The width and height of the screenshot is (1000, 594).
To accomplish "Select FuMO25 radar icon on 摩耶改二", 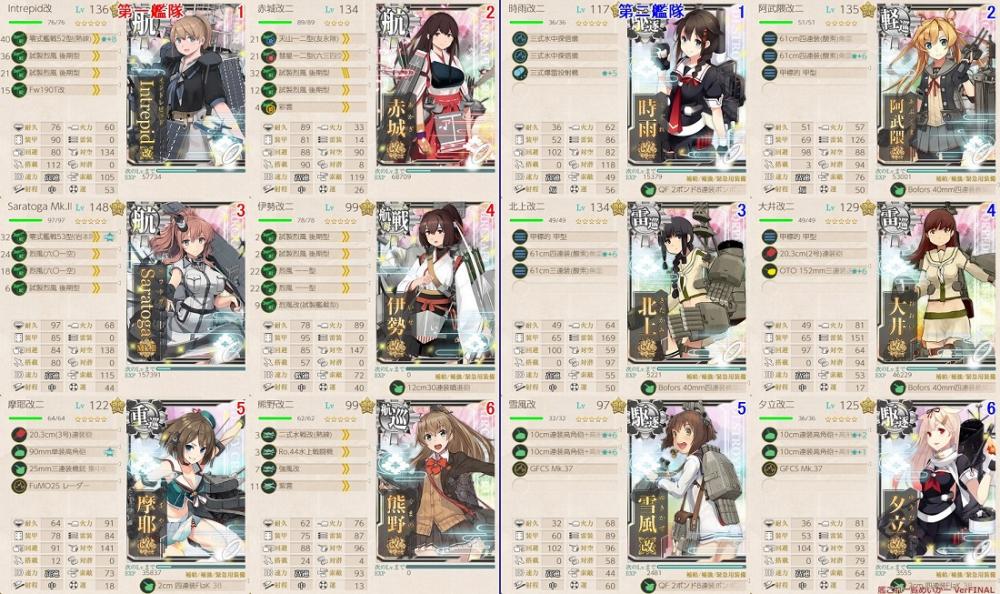I will (x=19, y=486).
